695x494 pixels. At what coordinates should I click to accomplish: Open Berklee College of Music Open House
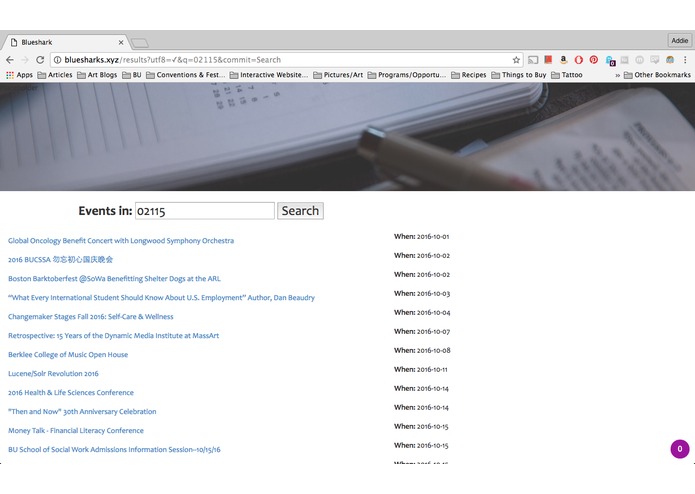(68, 355)
